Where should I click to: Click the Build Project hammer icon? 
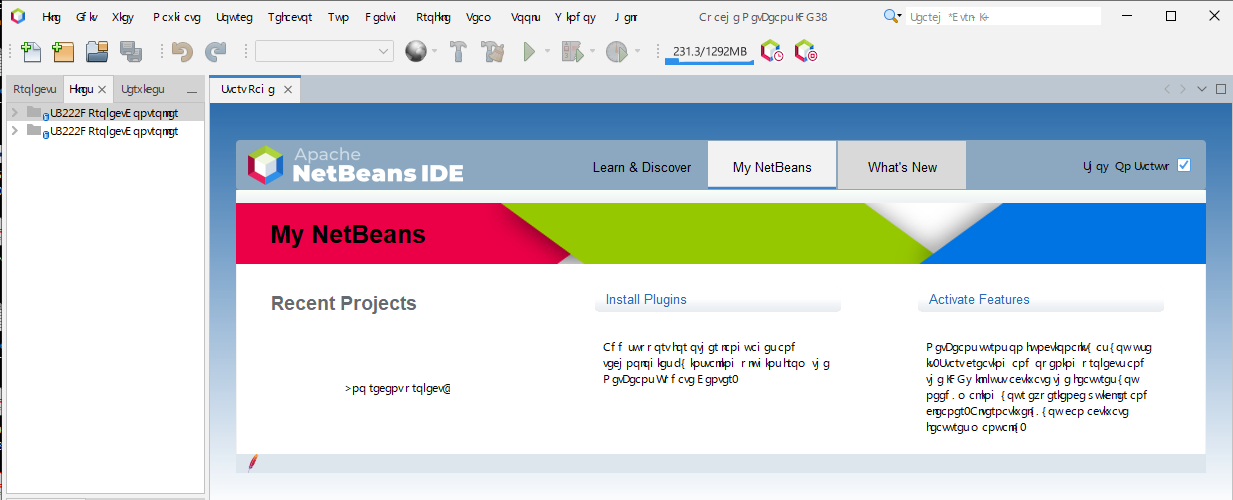[459, 52]
